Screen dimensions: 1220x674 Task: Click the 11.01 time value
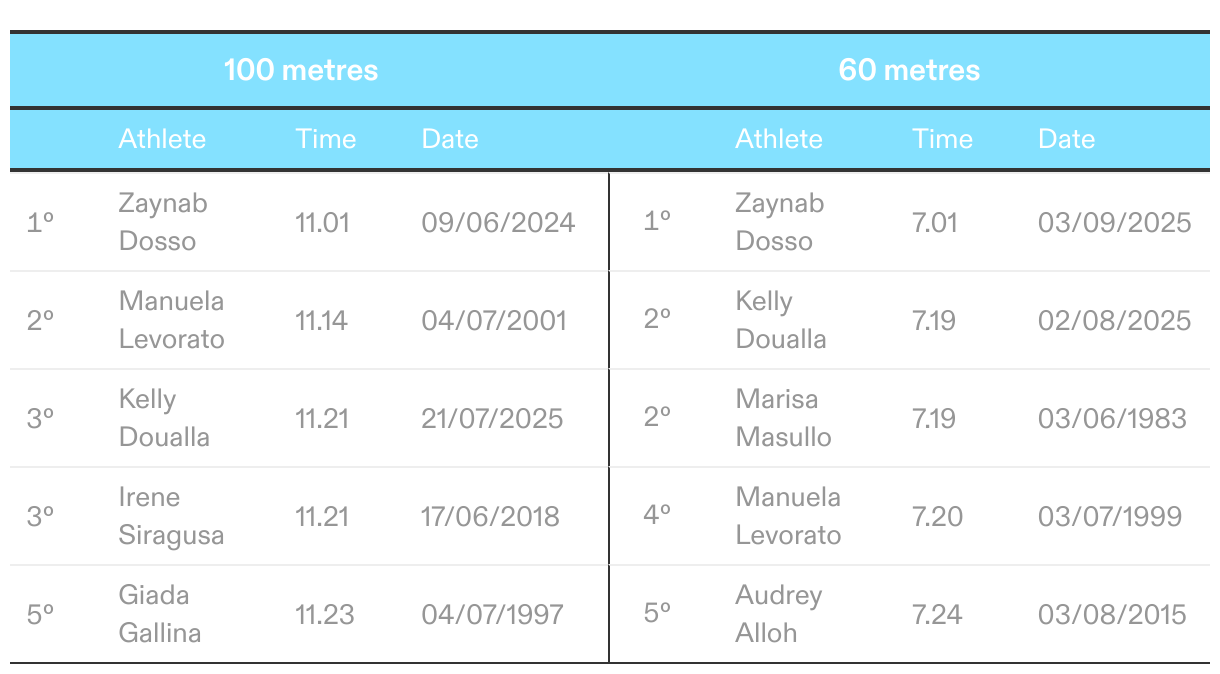(x=323, y=222)
